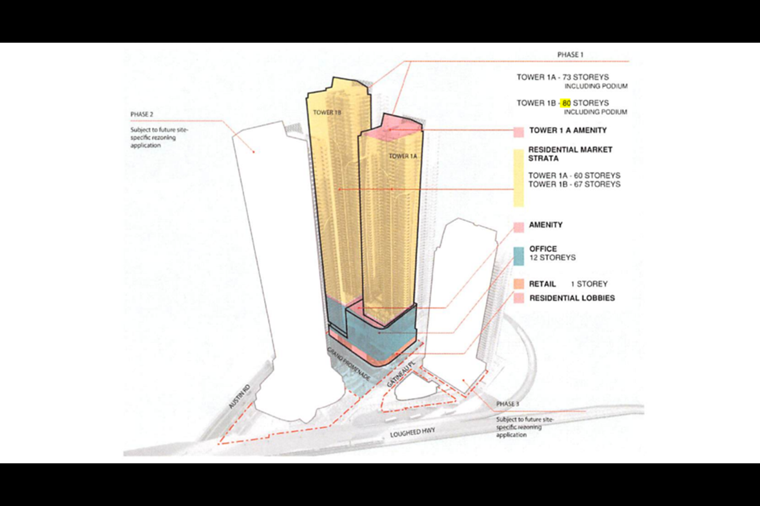
Task: Click the yellow Residential Market Strata legend bar
Action: (518, 178)
